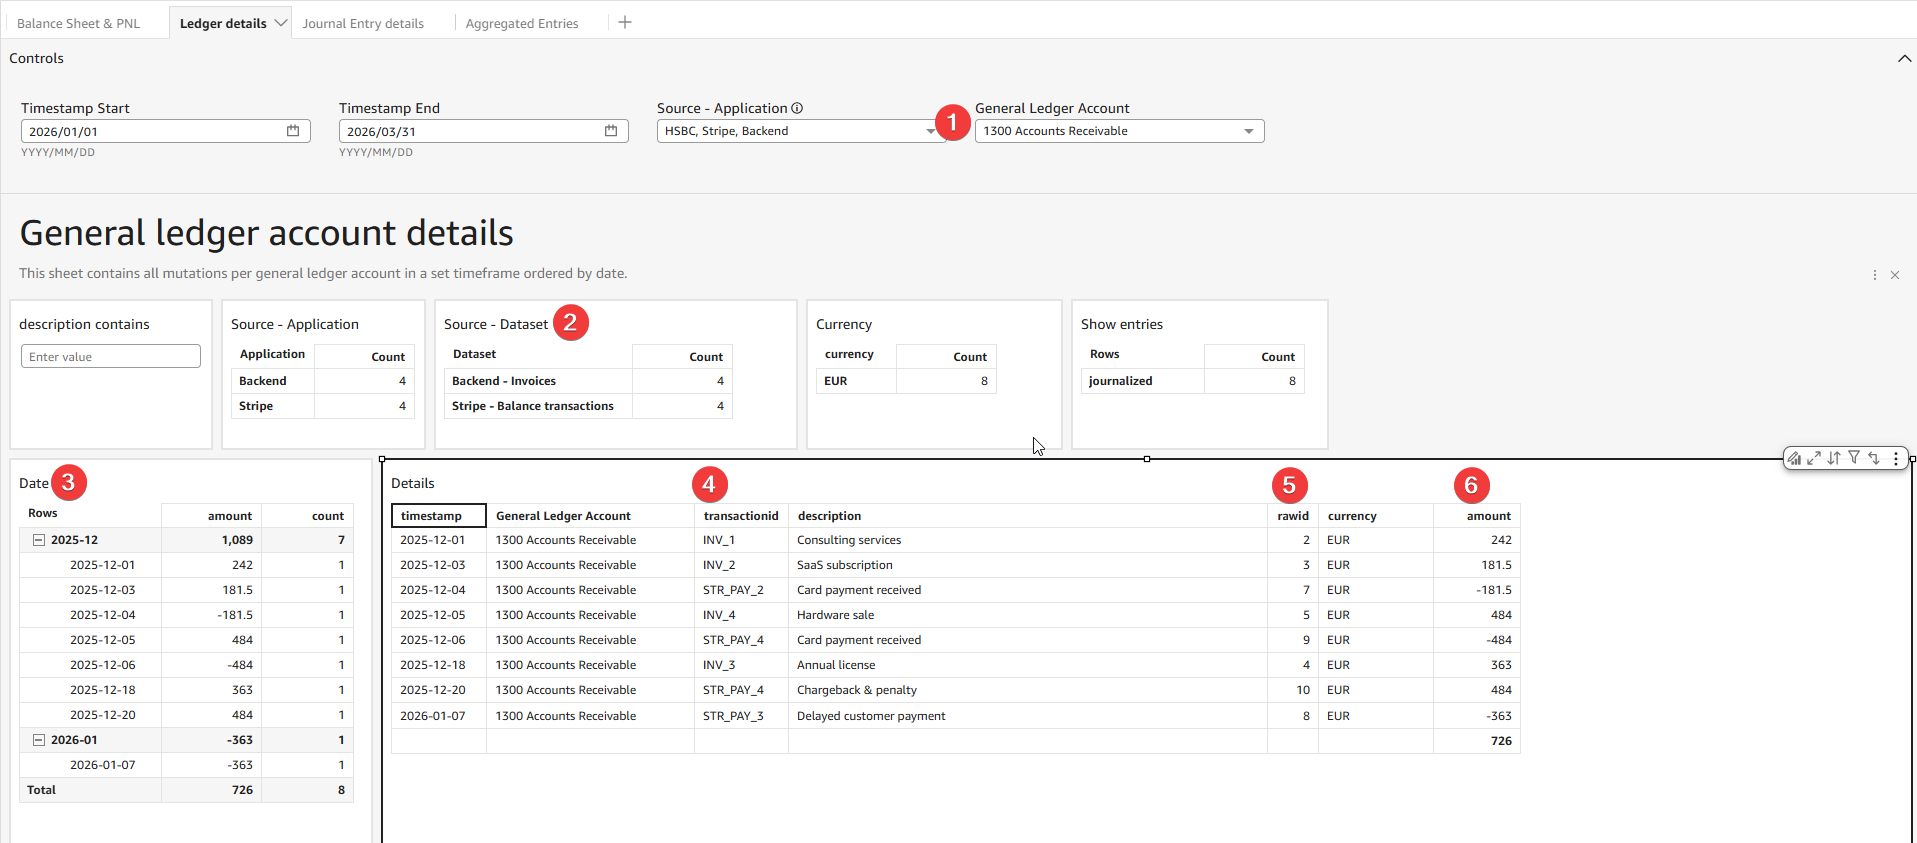This screenshot has height=843, width=1917.
Task: Open the Details visual three-dot menu
Action: 1896,458
